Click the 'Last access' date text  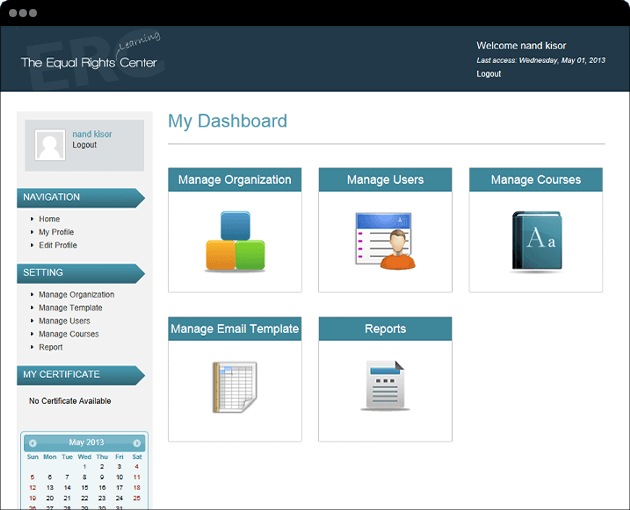tap(541, 60)
